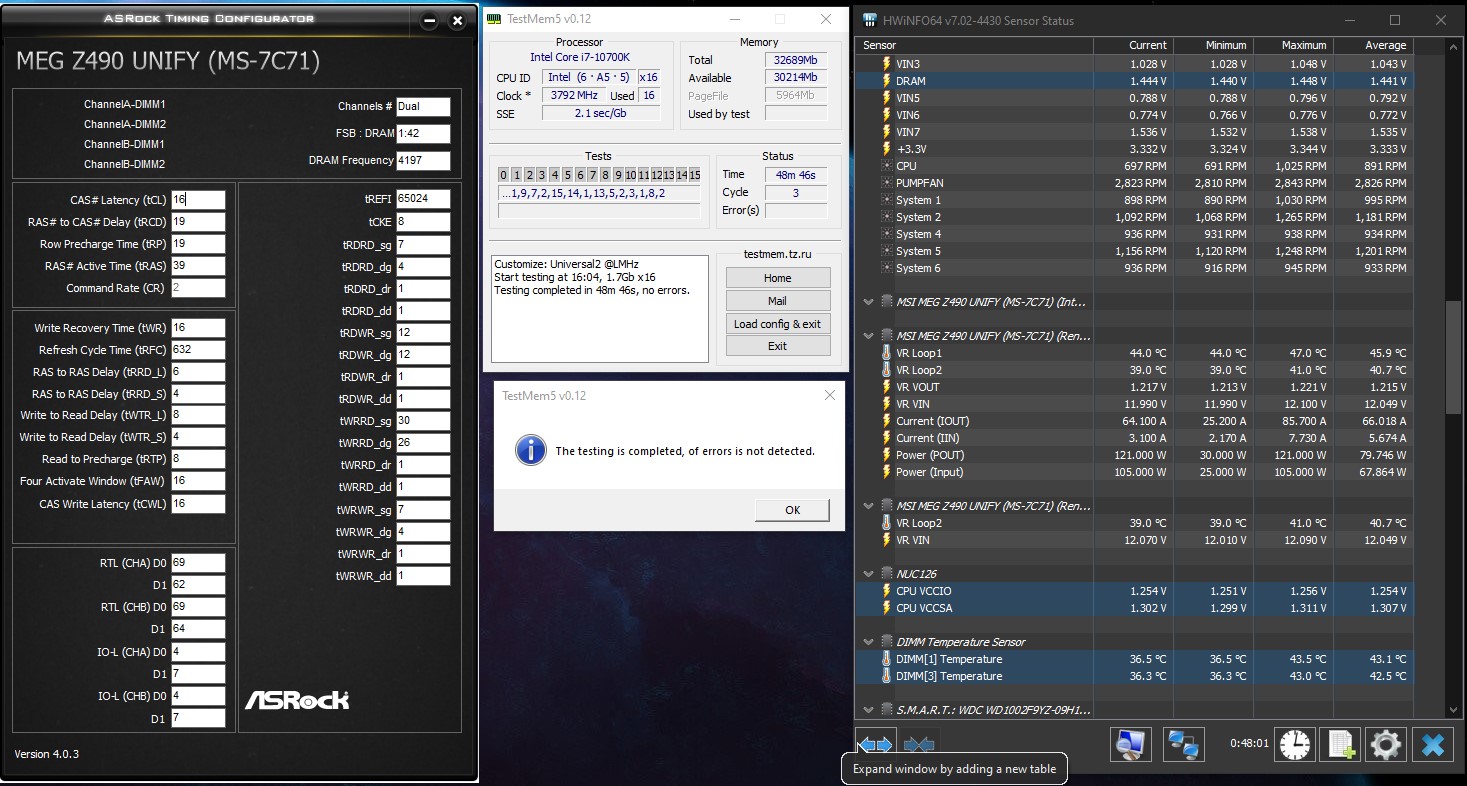Click the DRAM Frequency field
This screenshot has width=1467, height=786.
coord(423,161)
